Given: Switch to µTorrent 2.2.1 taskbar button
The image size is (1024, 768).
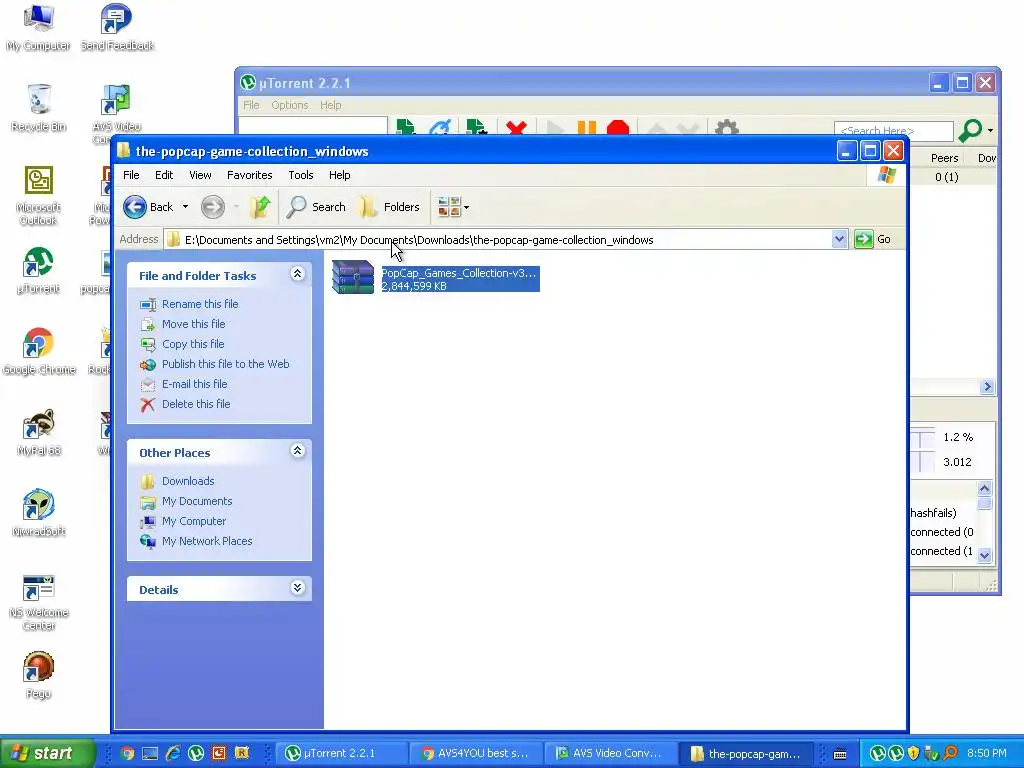Looking at the screenshot, I should 341,753.
